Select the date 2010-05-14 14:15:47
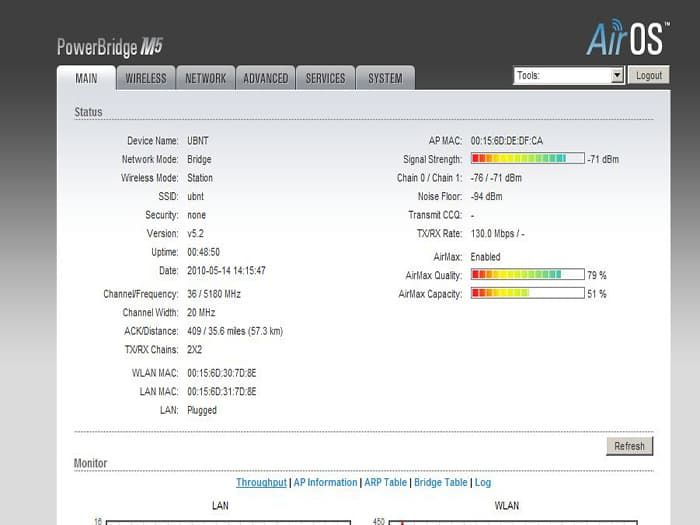Viewport: 700px width, 525px height. pos(226,271)
